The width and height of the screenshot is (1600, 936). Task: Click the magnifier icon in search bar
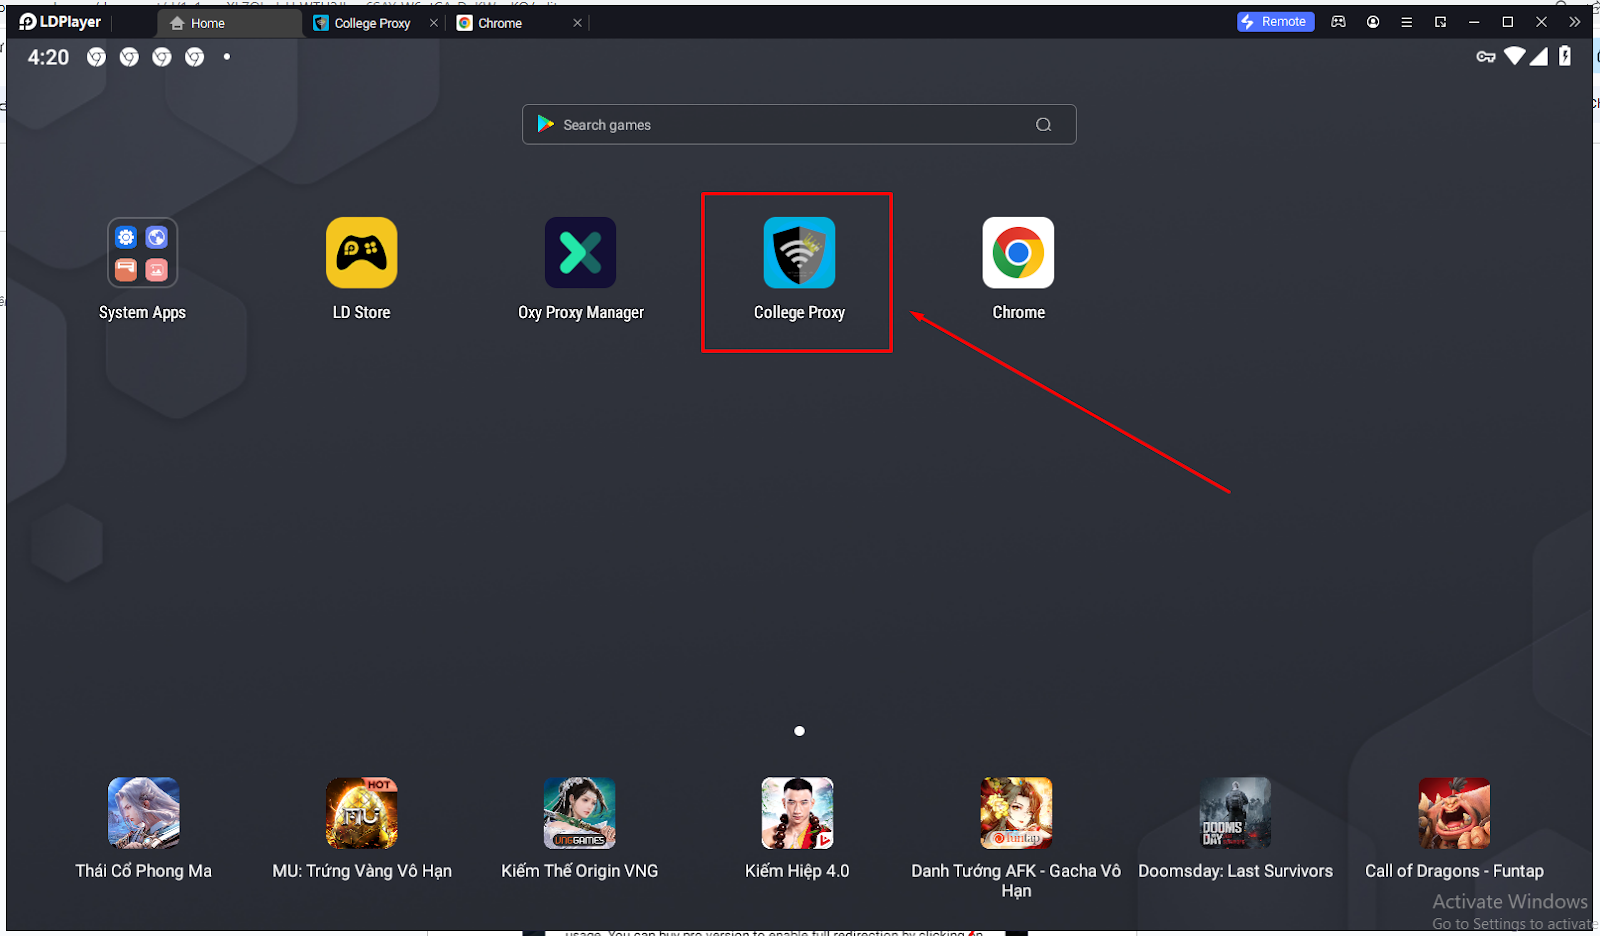click(x=1043, y=125)
